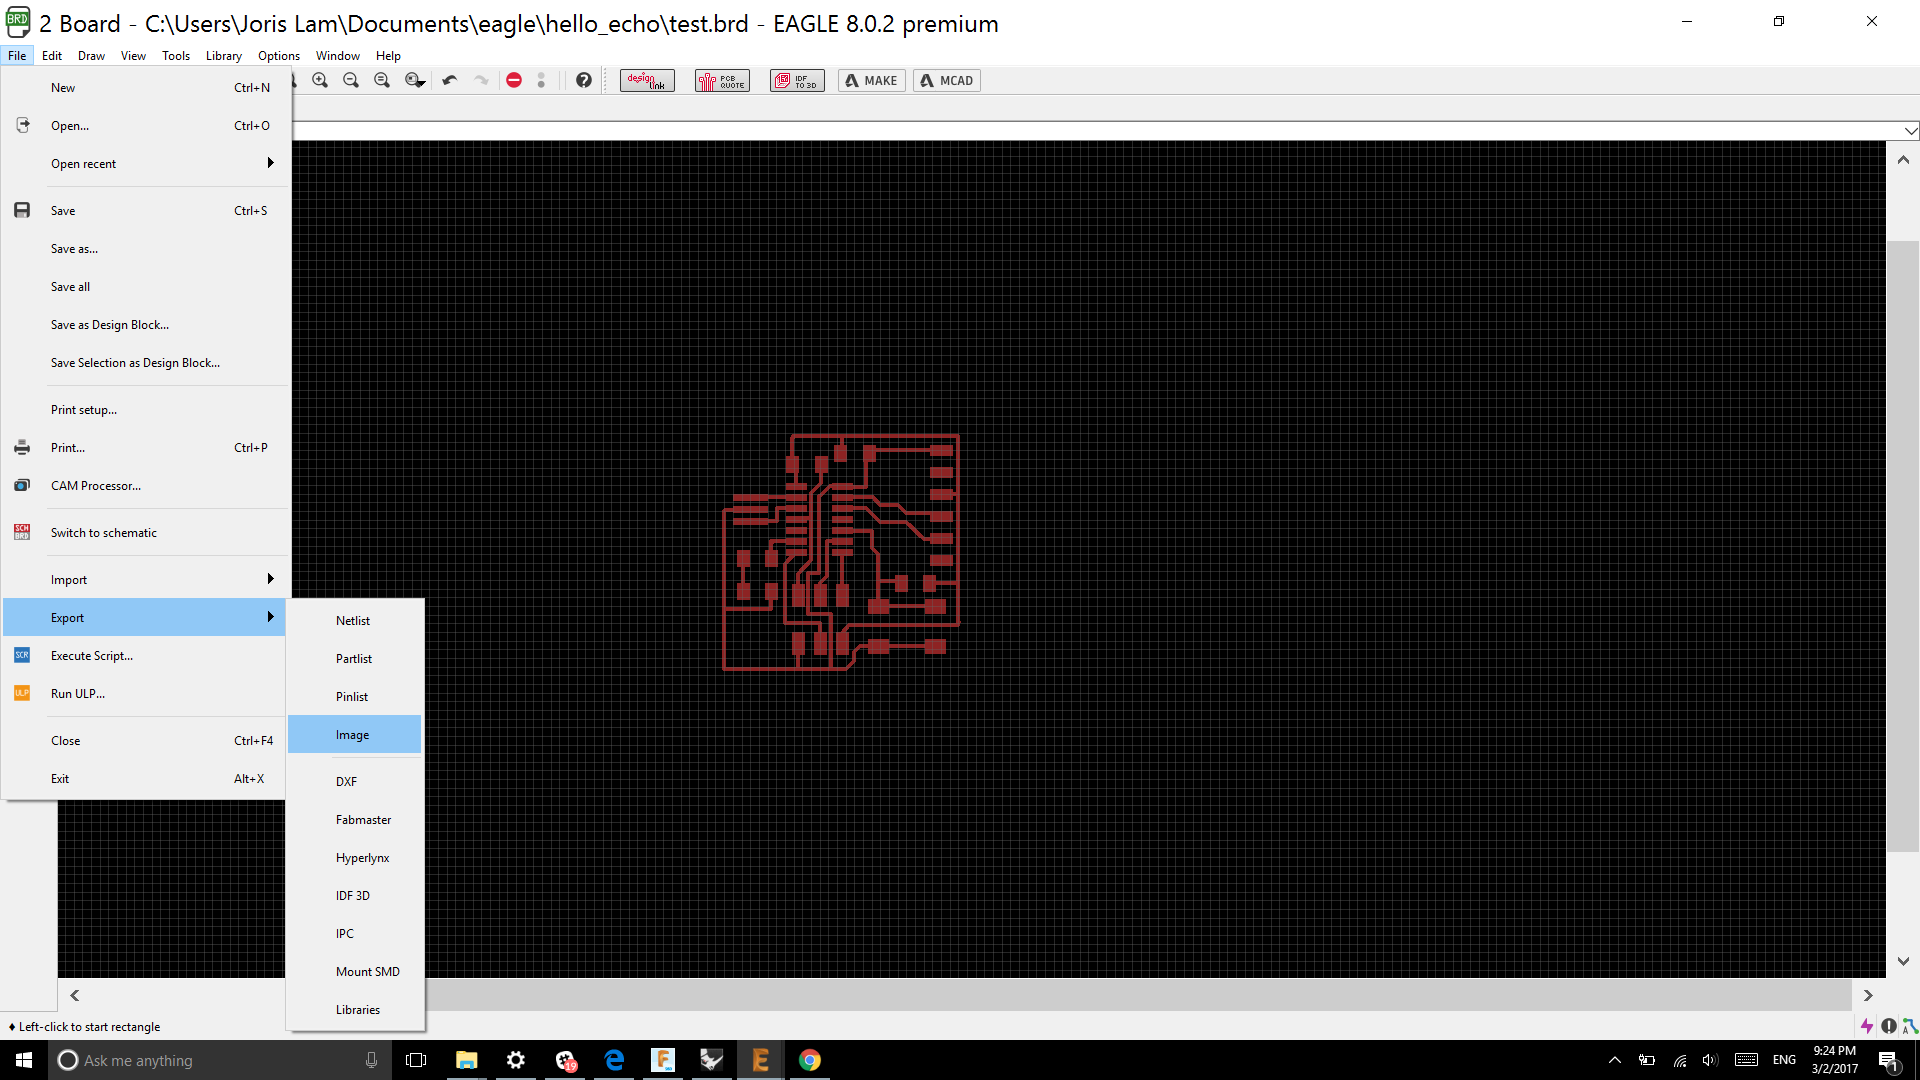The image size is (1920, 1080).
Task: Expand the Import submenu arrow
Action: [x=270, y=579]
